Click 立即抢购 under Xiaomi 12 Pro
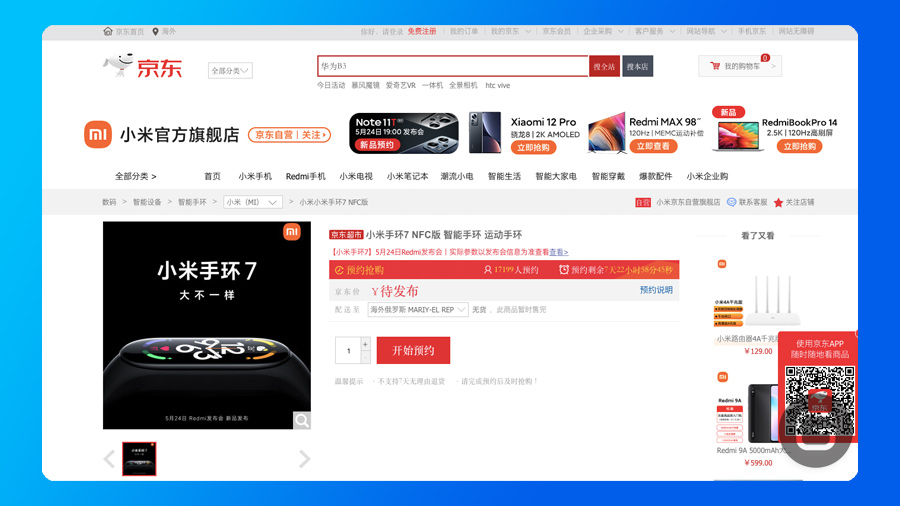 533,147
